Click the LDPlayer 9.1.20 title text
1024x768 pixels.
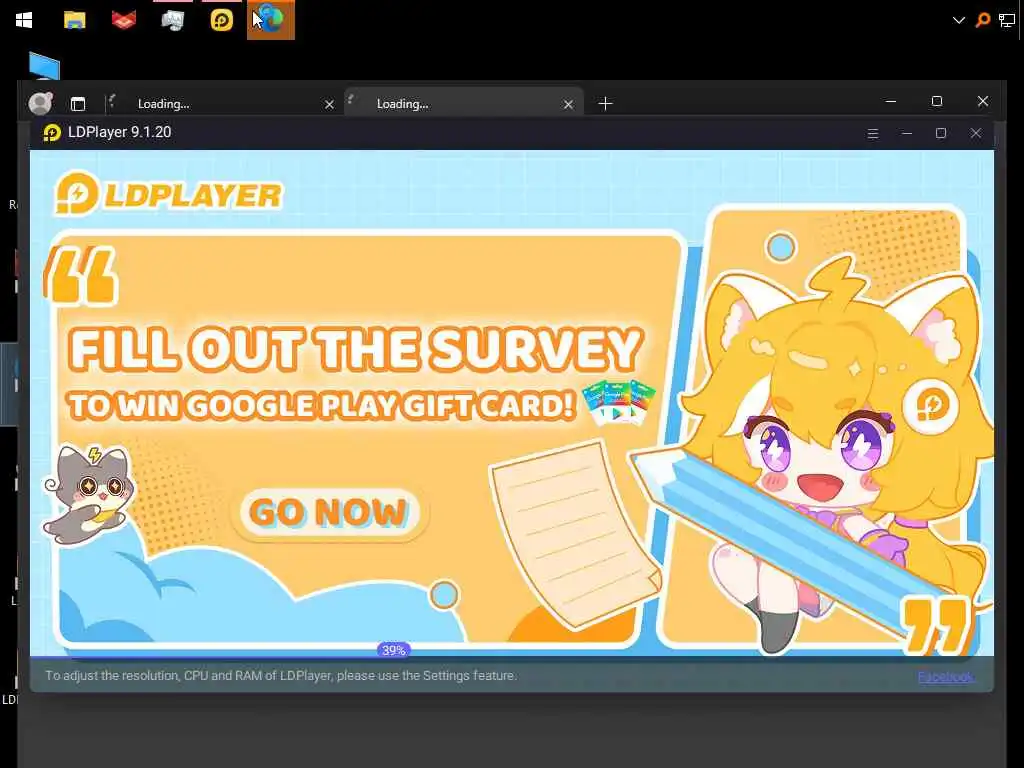point(120,132)
